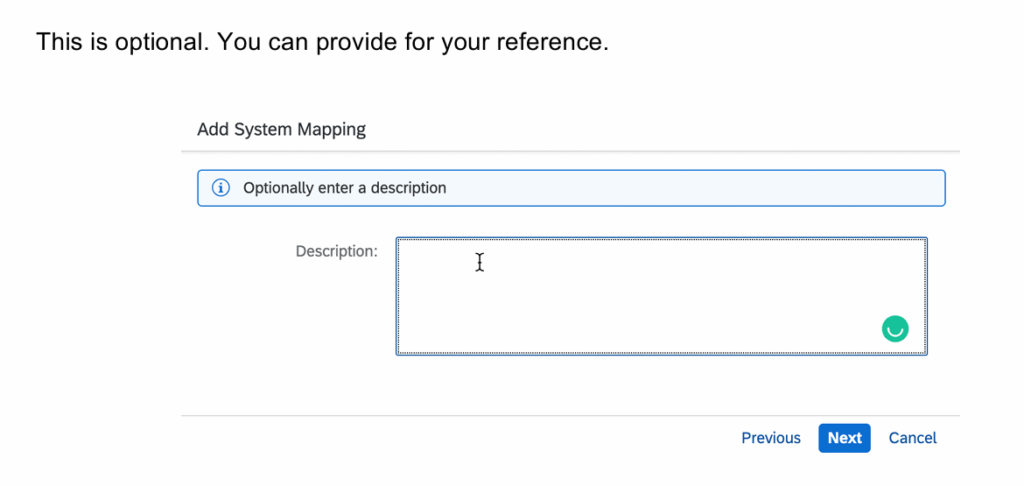Screen dimensions: 1024x486
Task: Click the word "Mapping" in the dialog header
Action: click(334, 129)
